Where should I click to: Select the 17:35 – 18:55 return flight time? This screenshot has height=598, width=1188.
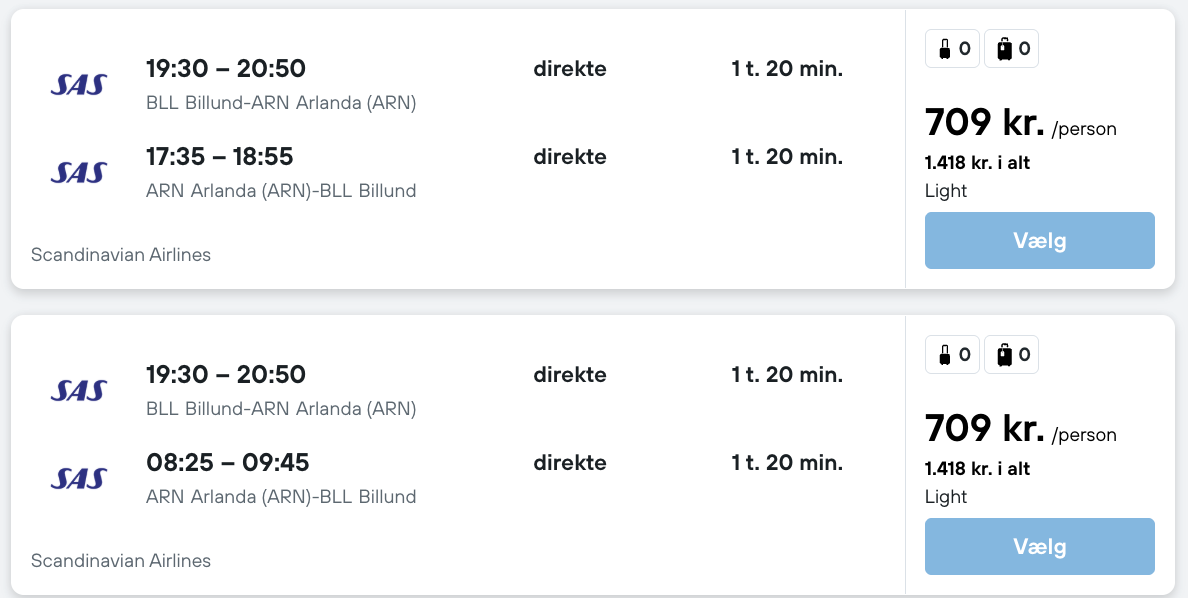click(x=220, y=157)
